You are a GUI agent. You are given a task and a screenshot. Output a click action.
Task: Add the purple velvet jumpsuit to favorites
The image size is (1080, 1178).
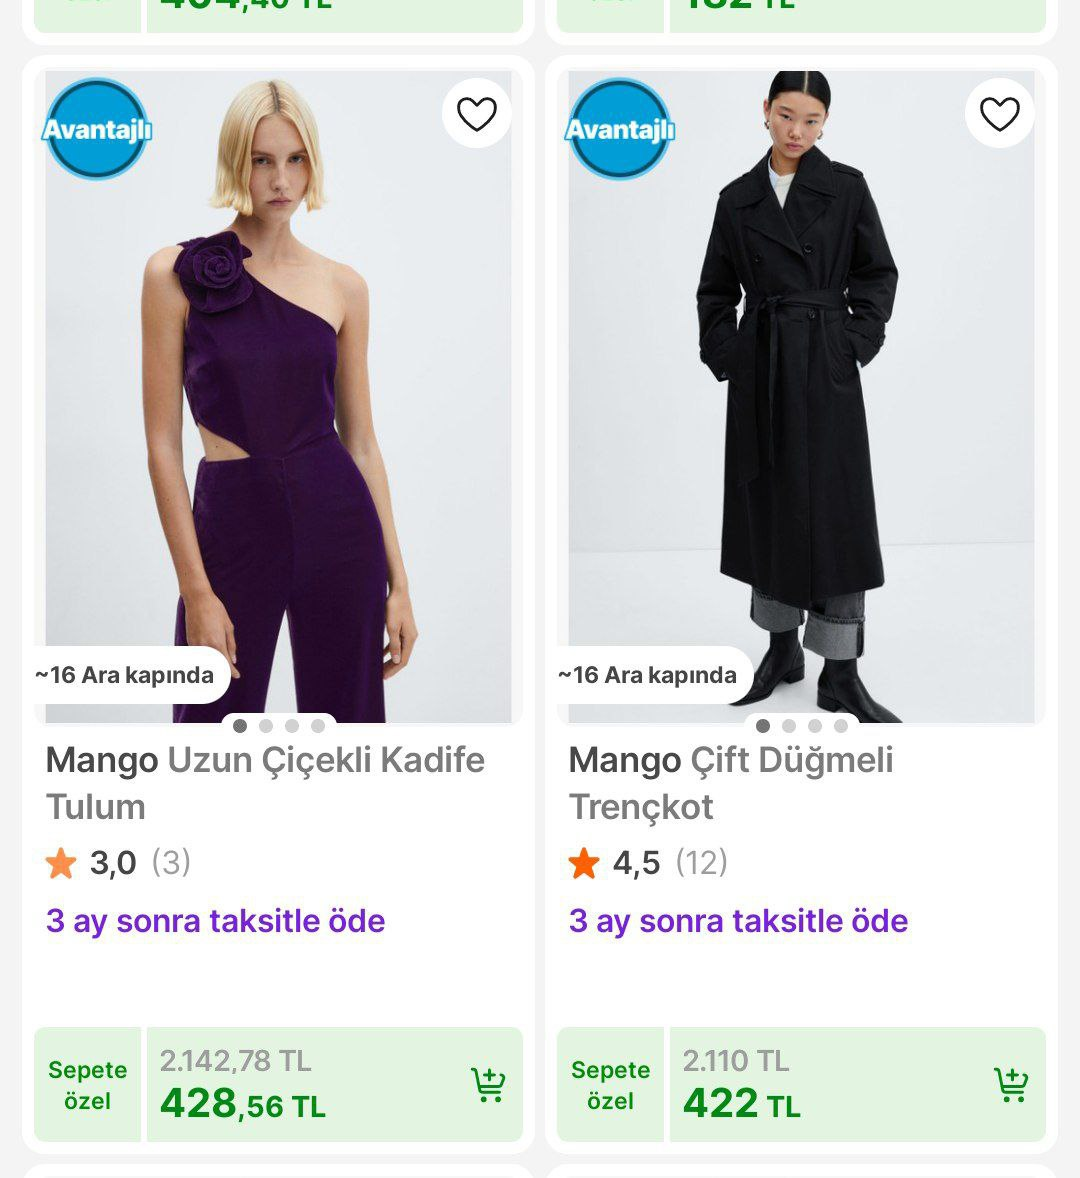(x=477, y=113)
